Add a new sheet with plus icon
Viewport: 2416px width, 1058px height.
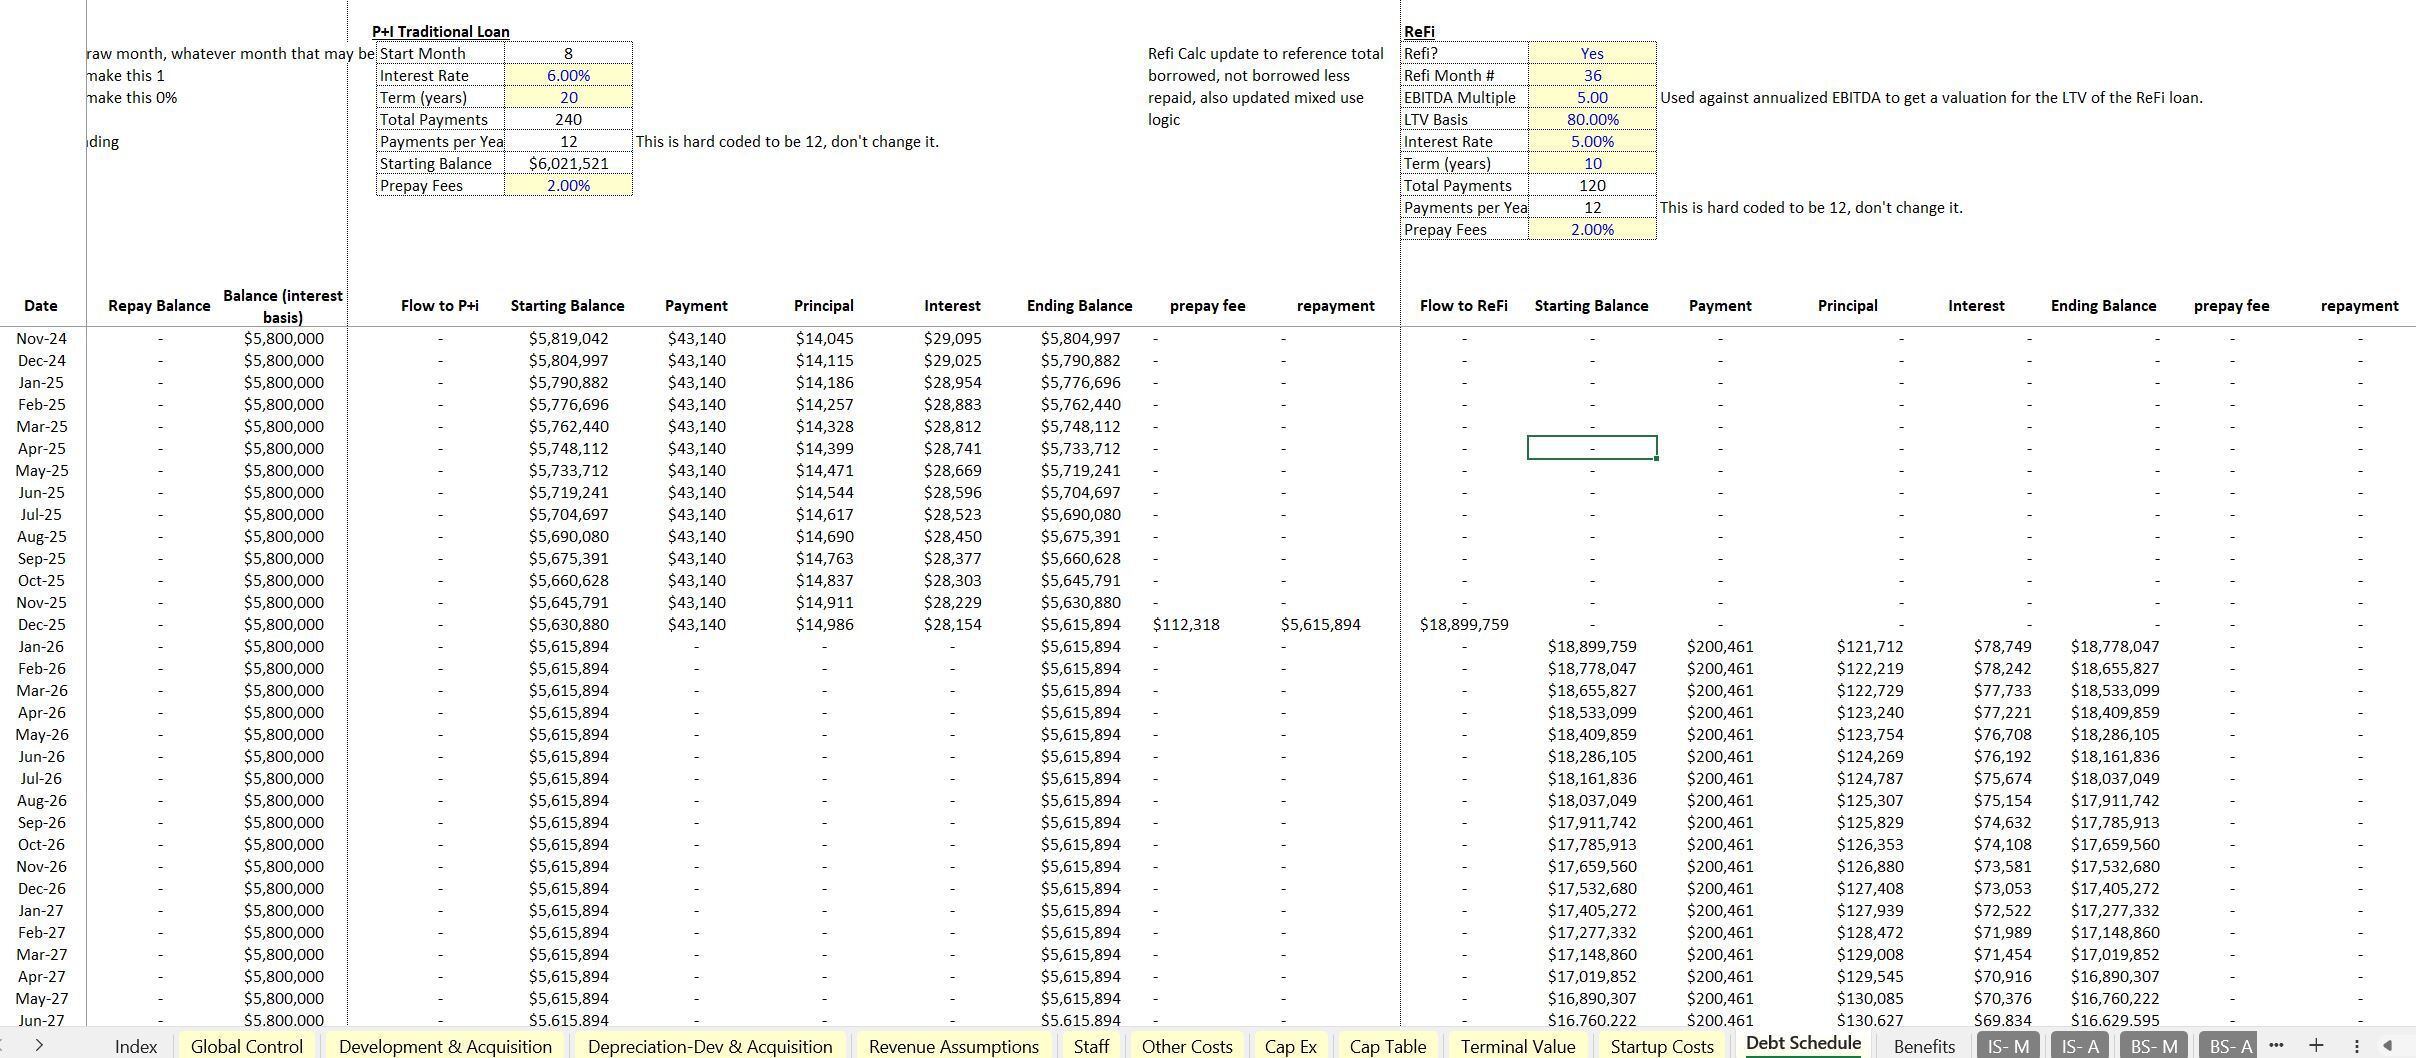(x=2316, y=1046)
